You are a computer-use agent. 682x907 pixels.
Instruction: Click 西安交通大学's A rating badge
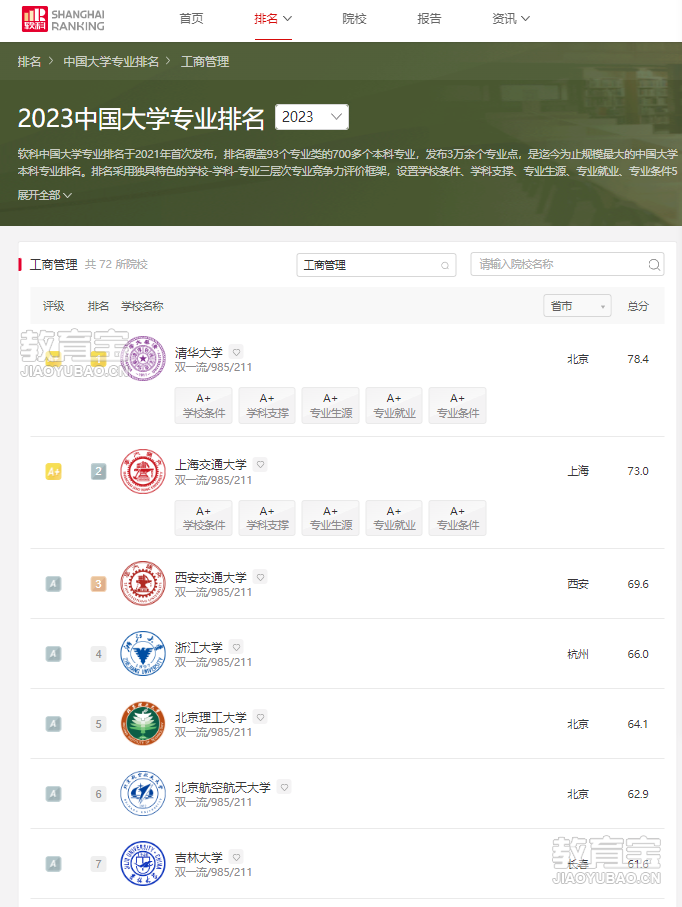pos(53,584)
